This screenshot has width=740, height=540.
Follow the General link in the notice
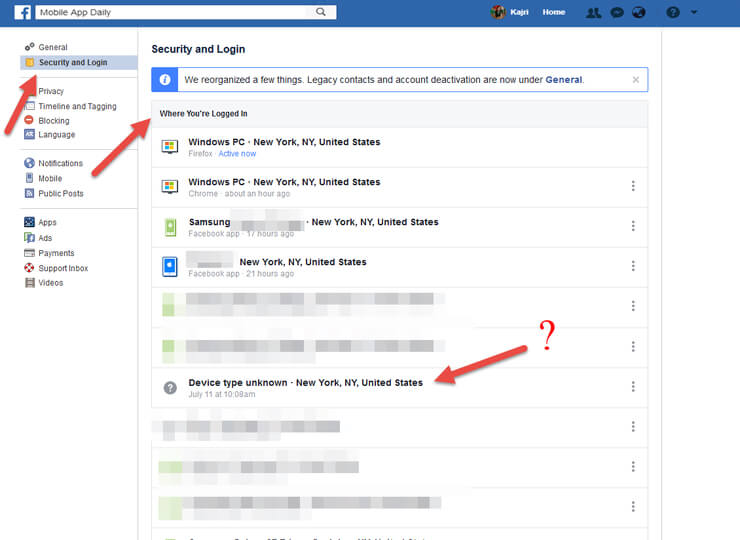(563, 80)
